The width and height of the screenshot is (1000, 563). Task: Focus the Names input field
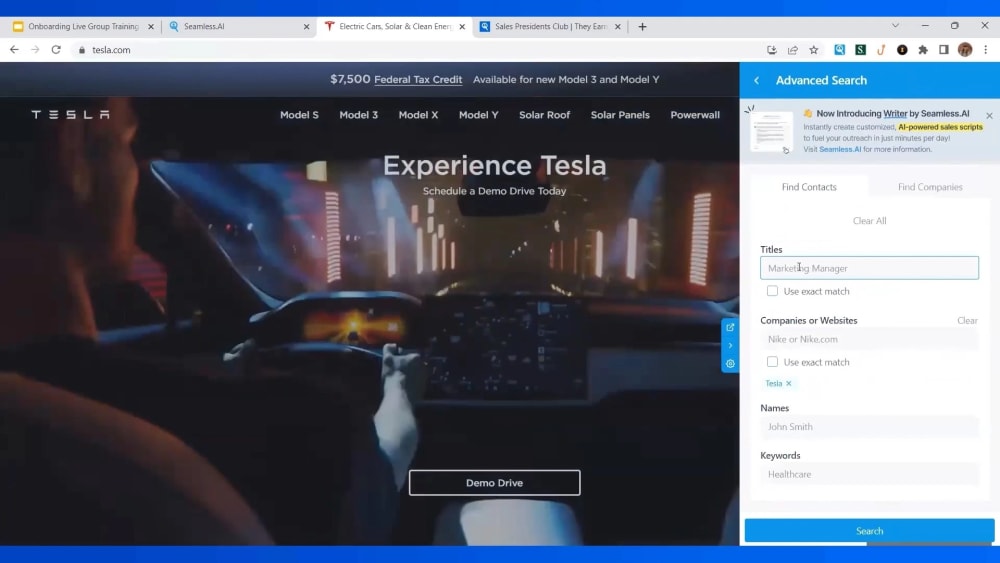tap(869, 427)
